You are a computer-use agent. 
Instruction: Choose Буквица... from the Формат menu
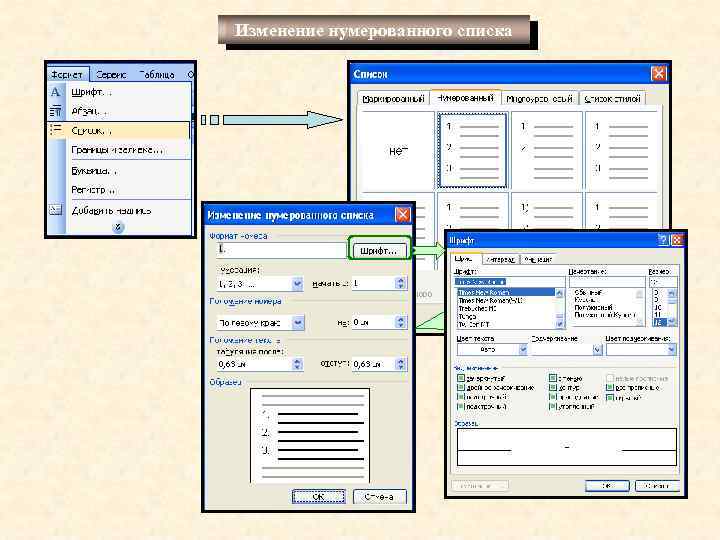pyautogui.click(x=94, y=171)
